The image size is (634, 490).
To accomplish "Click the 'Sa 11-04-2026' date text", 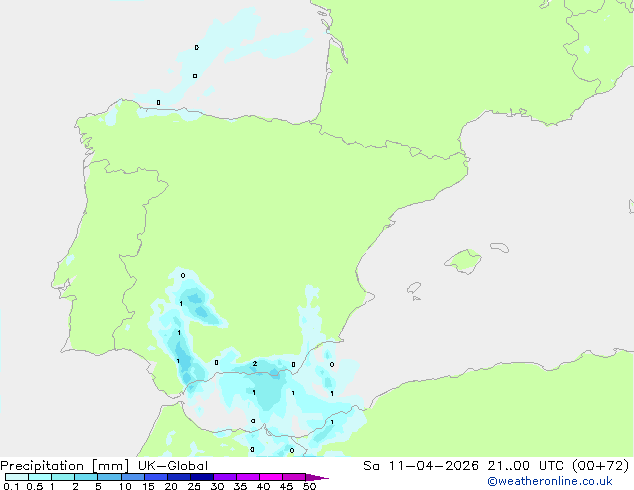I will (421, 466).
